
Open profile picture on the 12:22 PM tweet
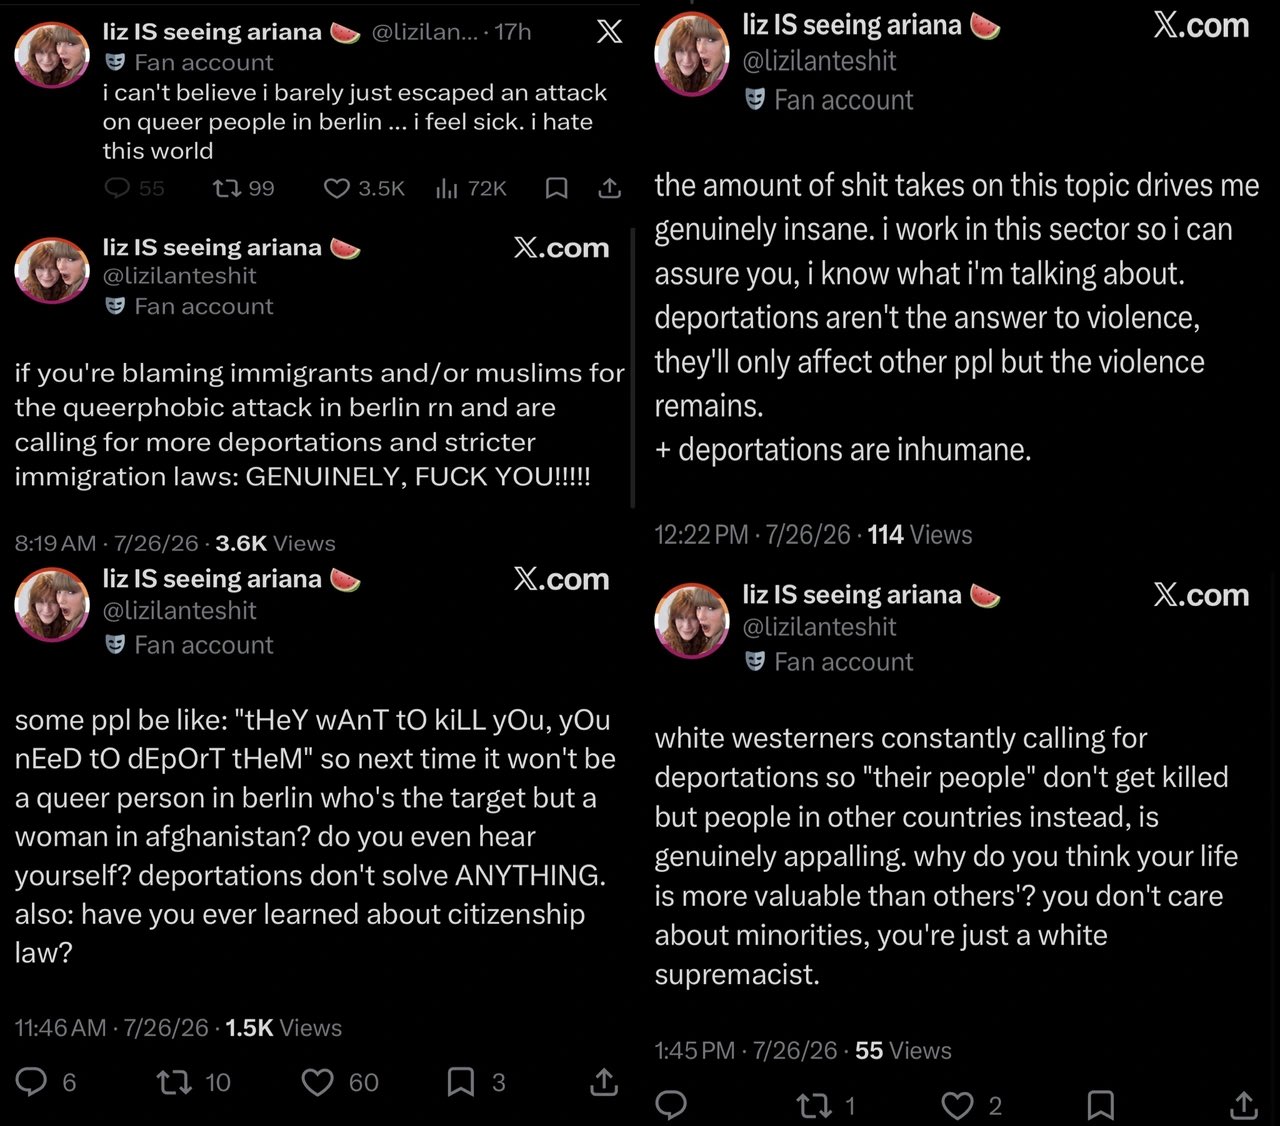[x=691, y=54]
